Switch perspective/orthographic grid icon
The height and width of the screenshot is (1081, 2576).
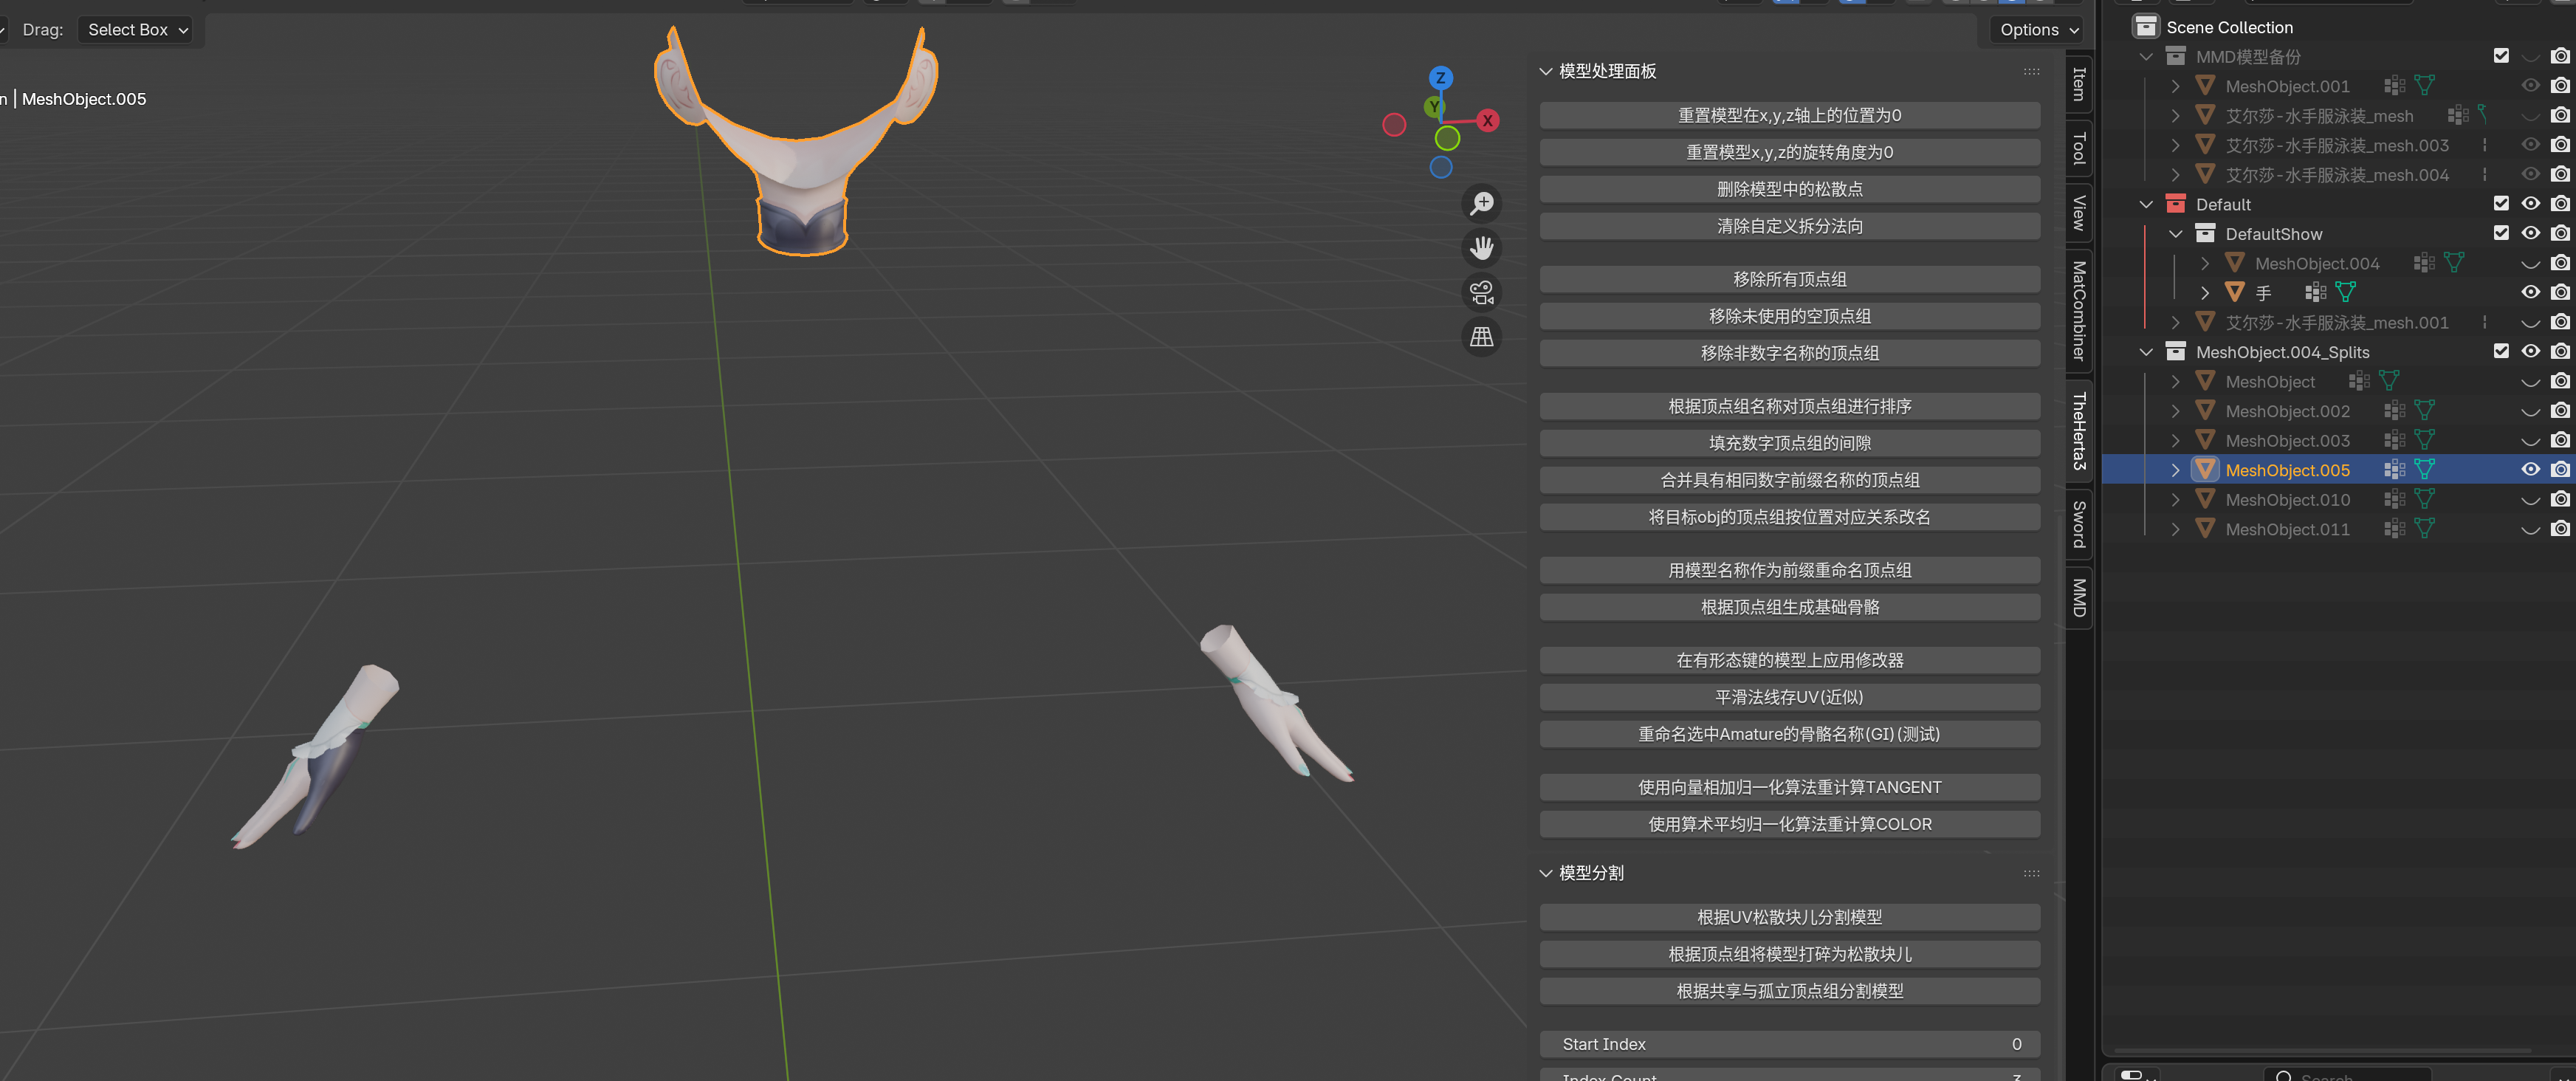click(1481, 337)
